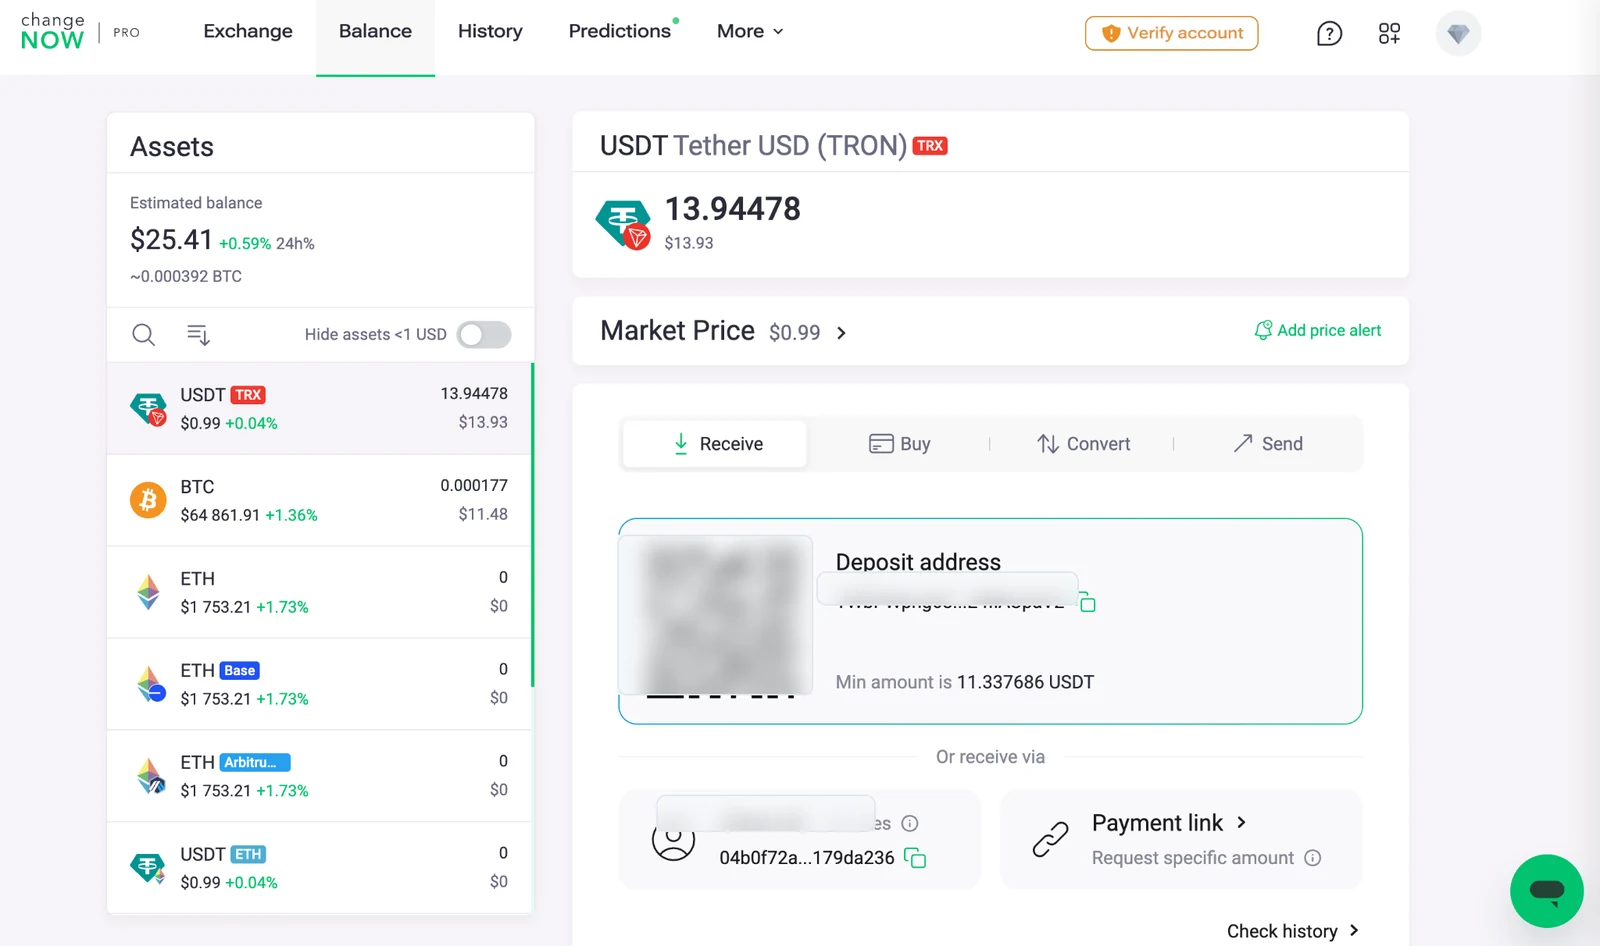The width and height of the screenshot is (1600, 946).
Task: Click the payment link chain icon
Action: [1051, 839]
